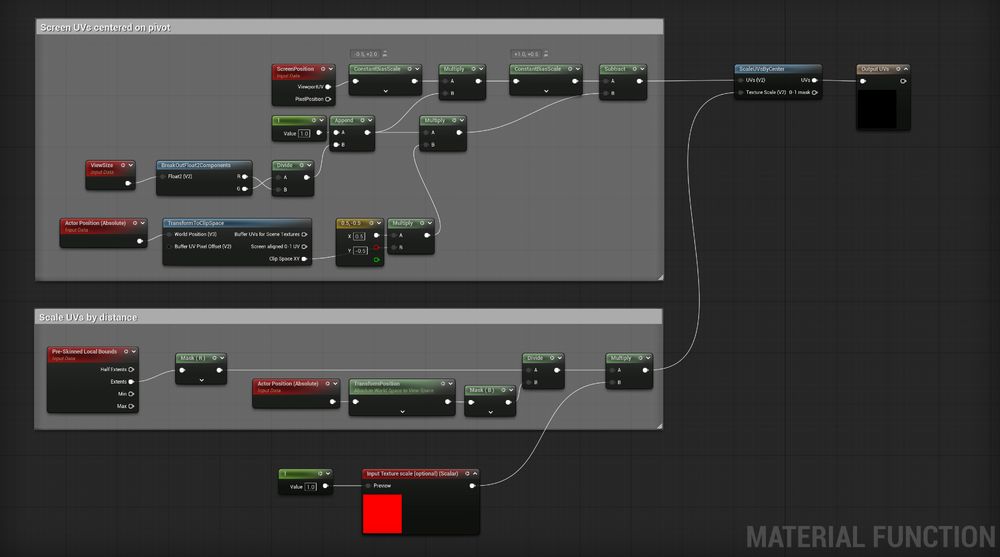The image size is (1000, 557).
Task: Expand hidden pins on TransformPosition bottom chevron
Action: 402,412
